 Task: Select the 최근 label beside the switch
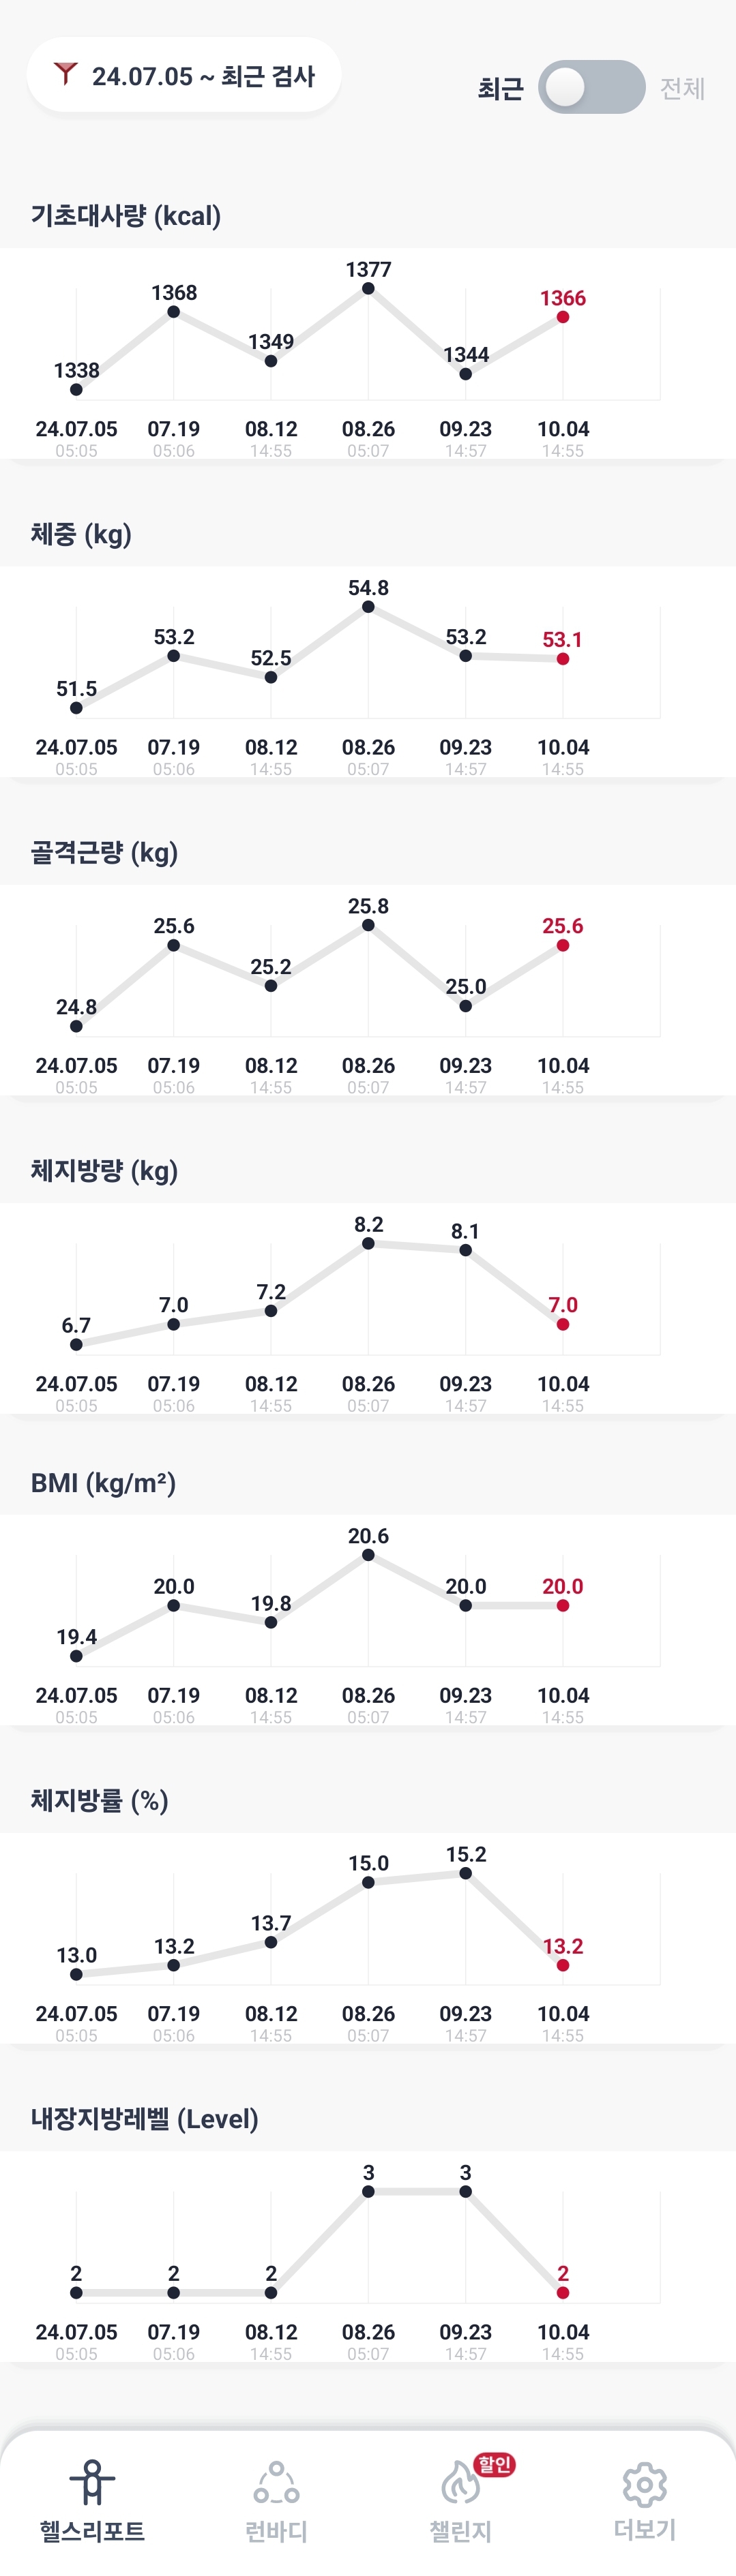[500, 88]
